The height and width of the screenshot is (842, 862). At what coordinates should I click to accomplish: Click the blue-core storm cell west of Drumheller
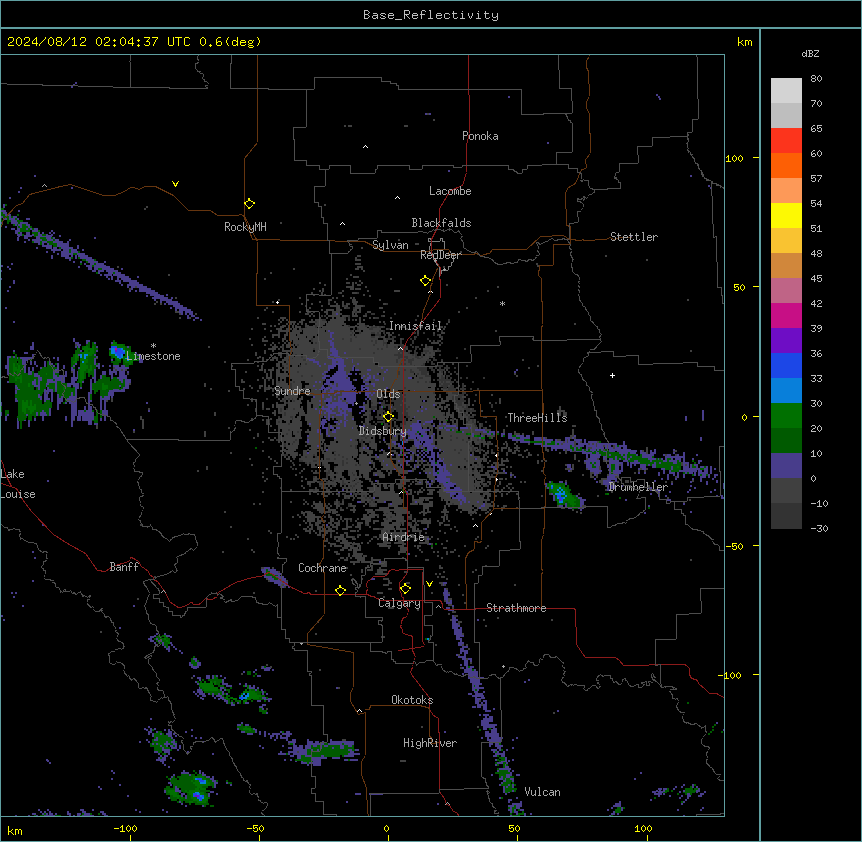[x=562, y=494]
